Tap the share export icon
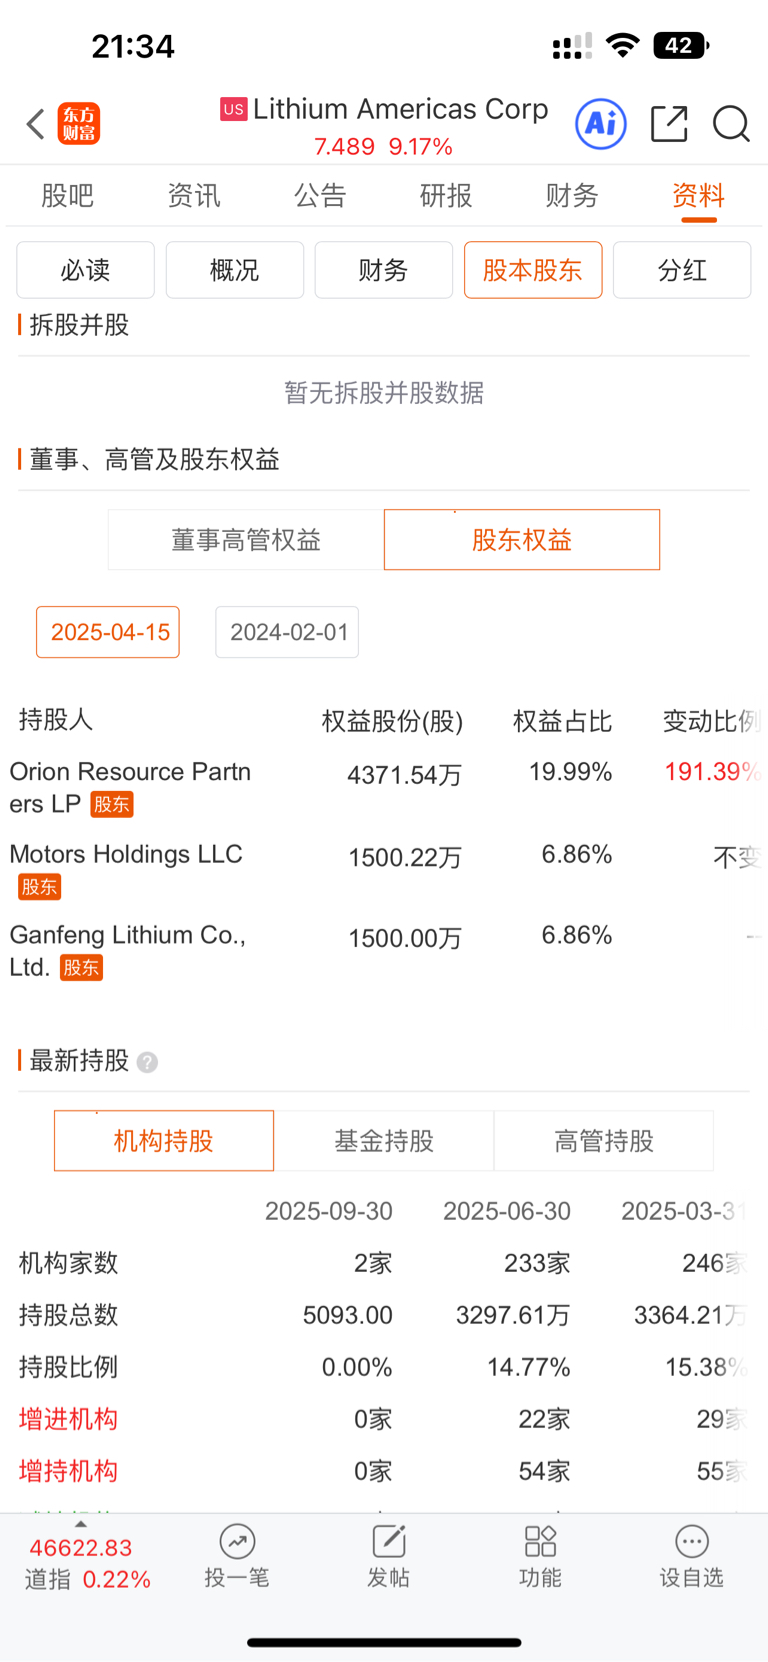 click(x=669, y=124)
